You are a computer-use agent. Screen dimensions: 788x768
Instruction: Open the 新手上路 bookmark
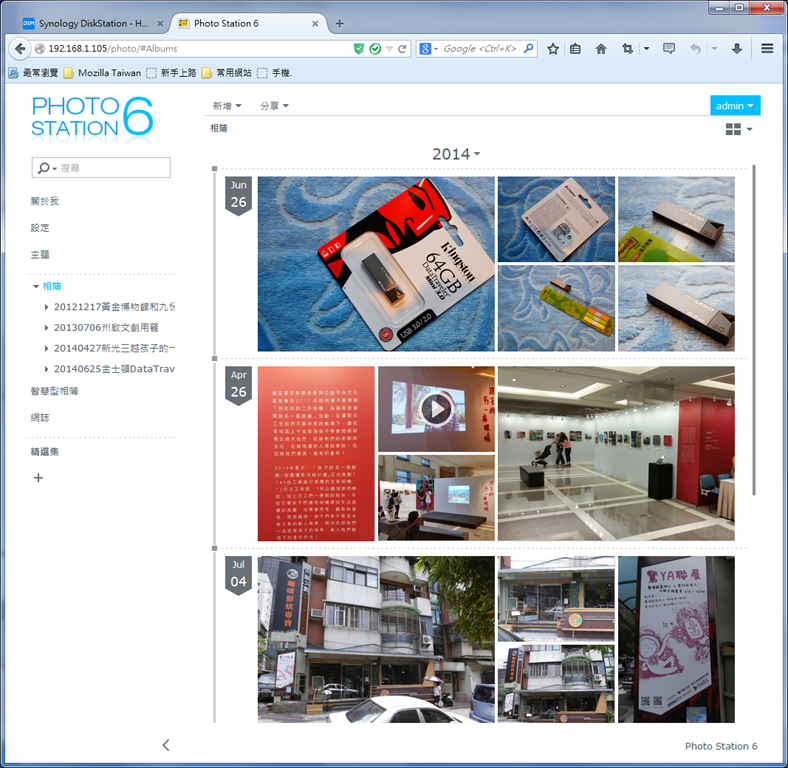pos(171,73)
